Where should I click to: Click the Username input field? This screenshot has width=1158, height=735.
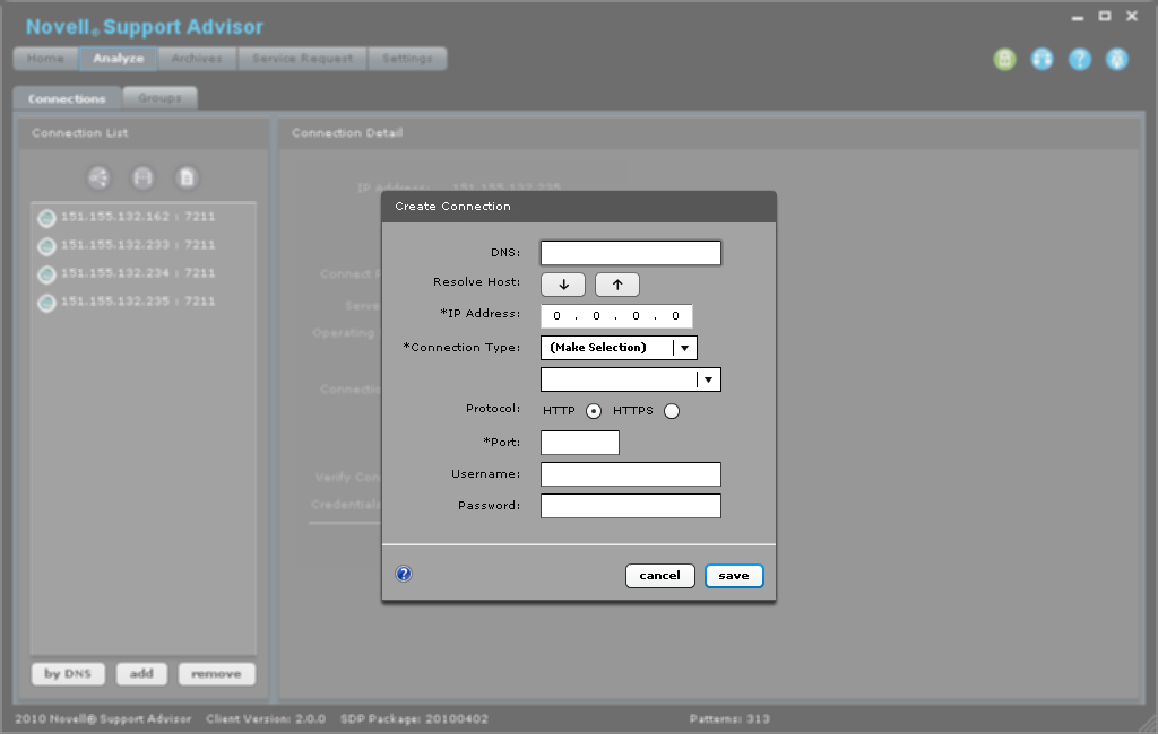[631, 474]
